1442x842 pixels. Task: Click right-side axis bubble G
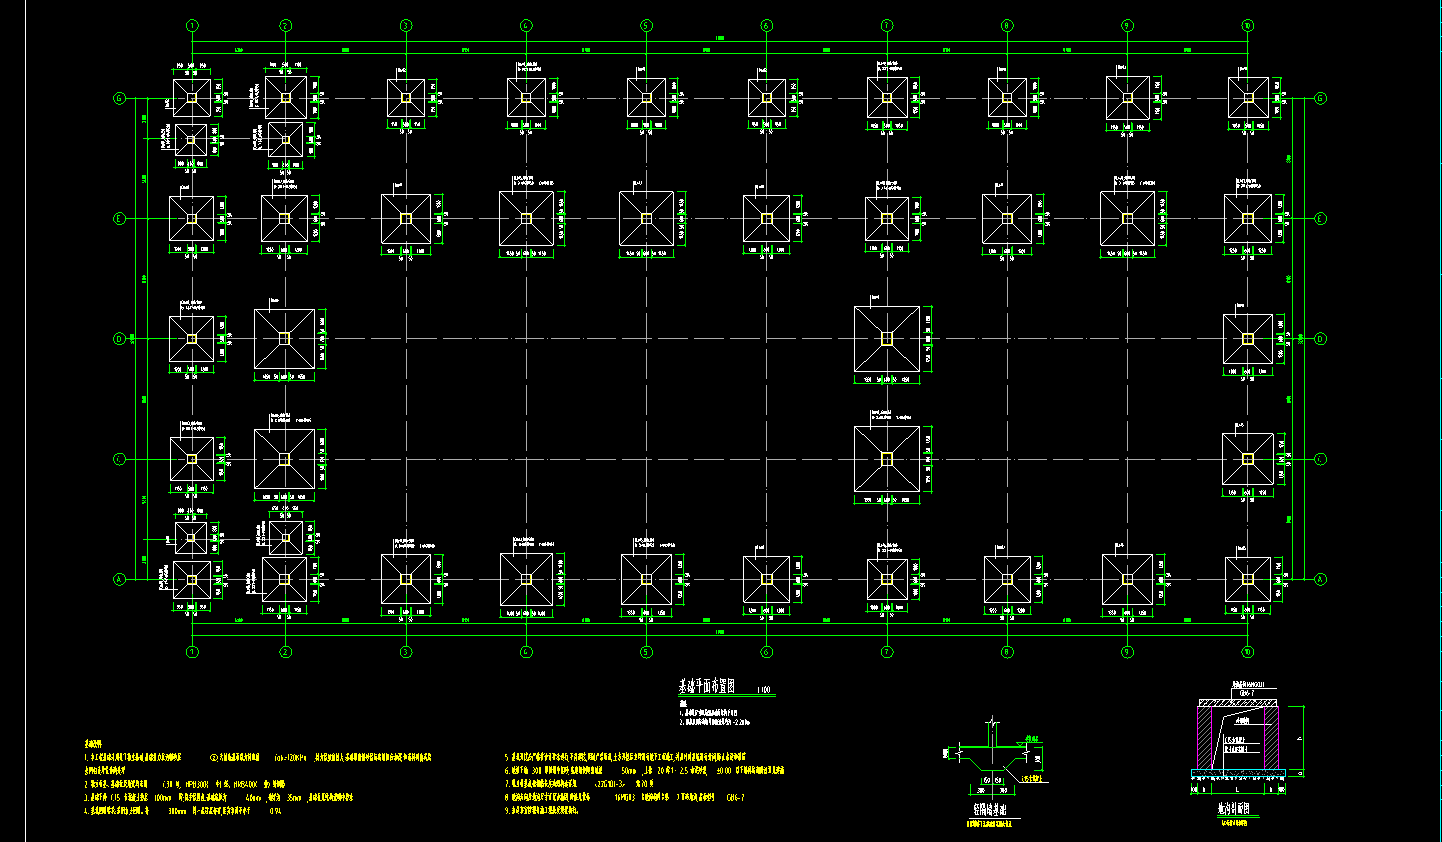(1320, 98)
